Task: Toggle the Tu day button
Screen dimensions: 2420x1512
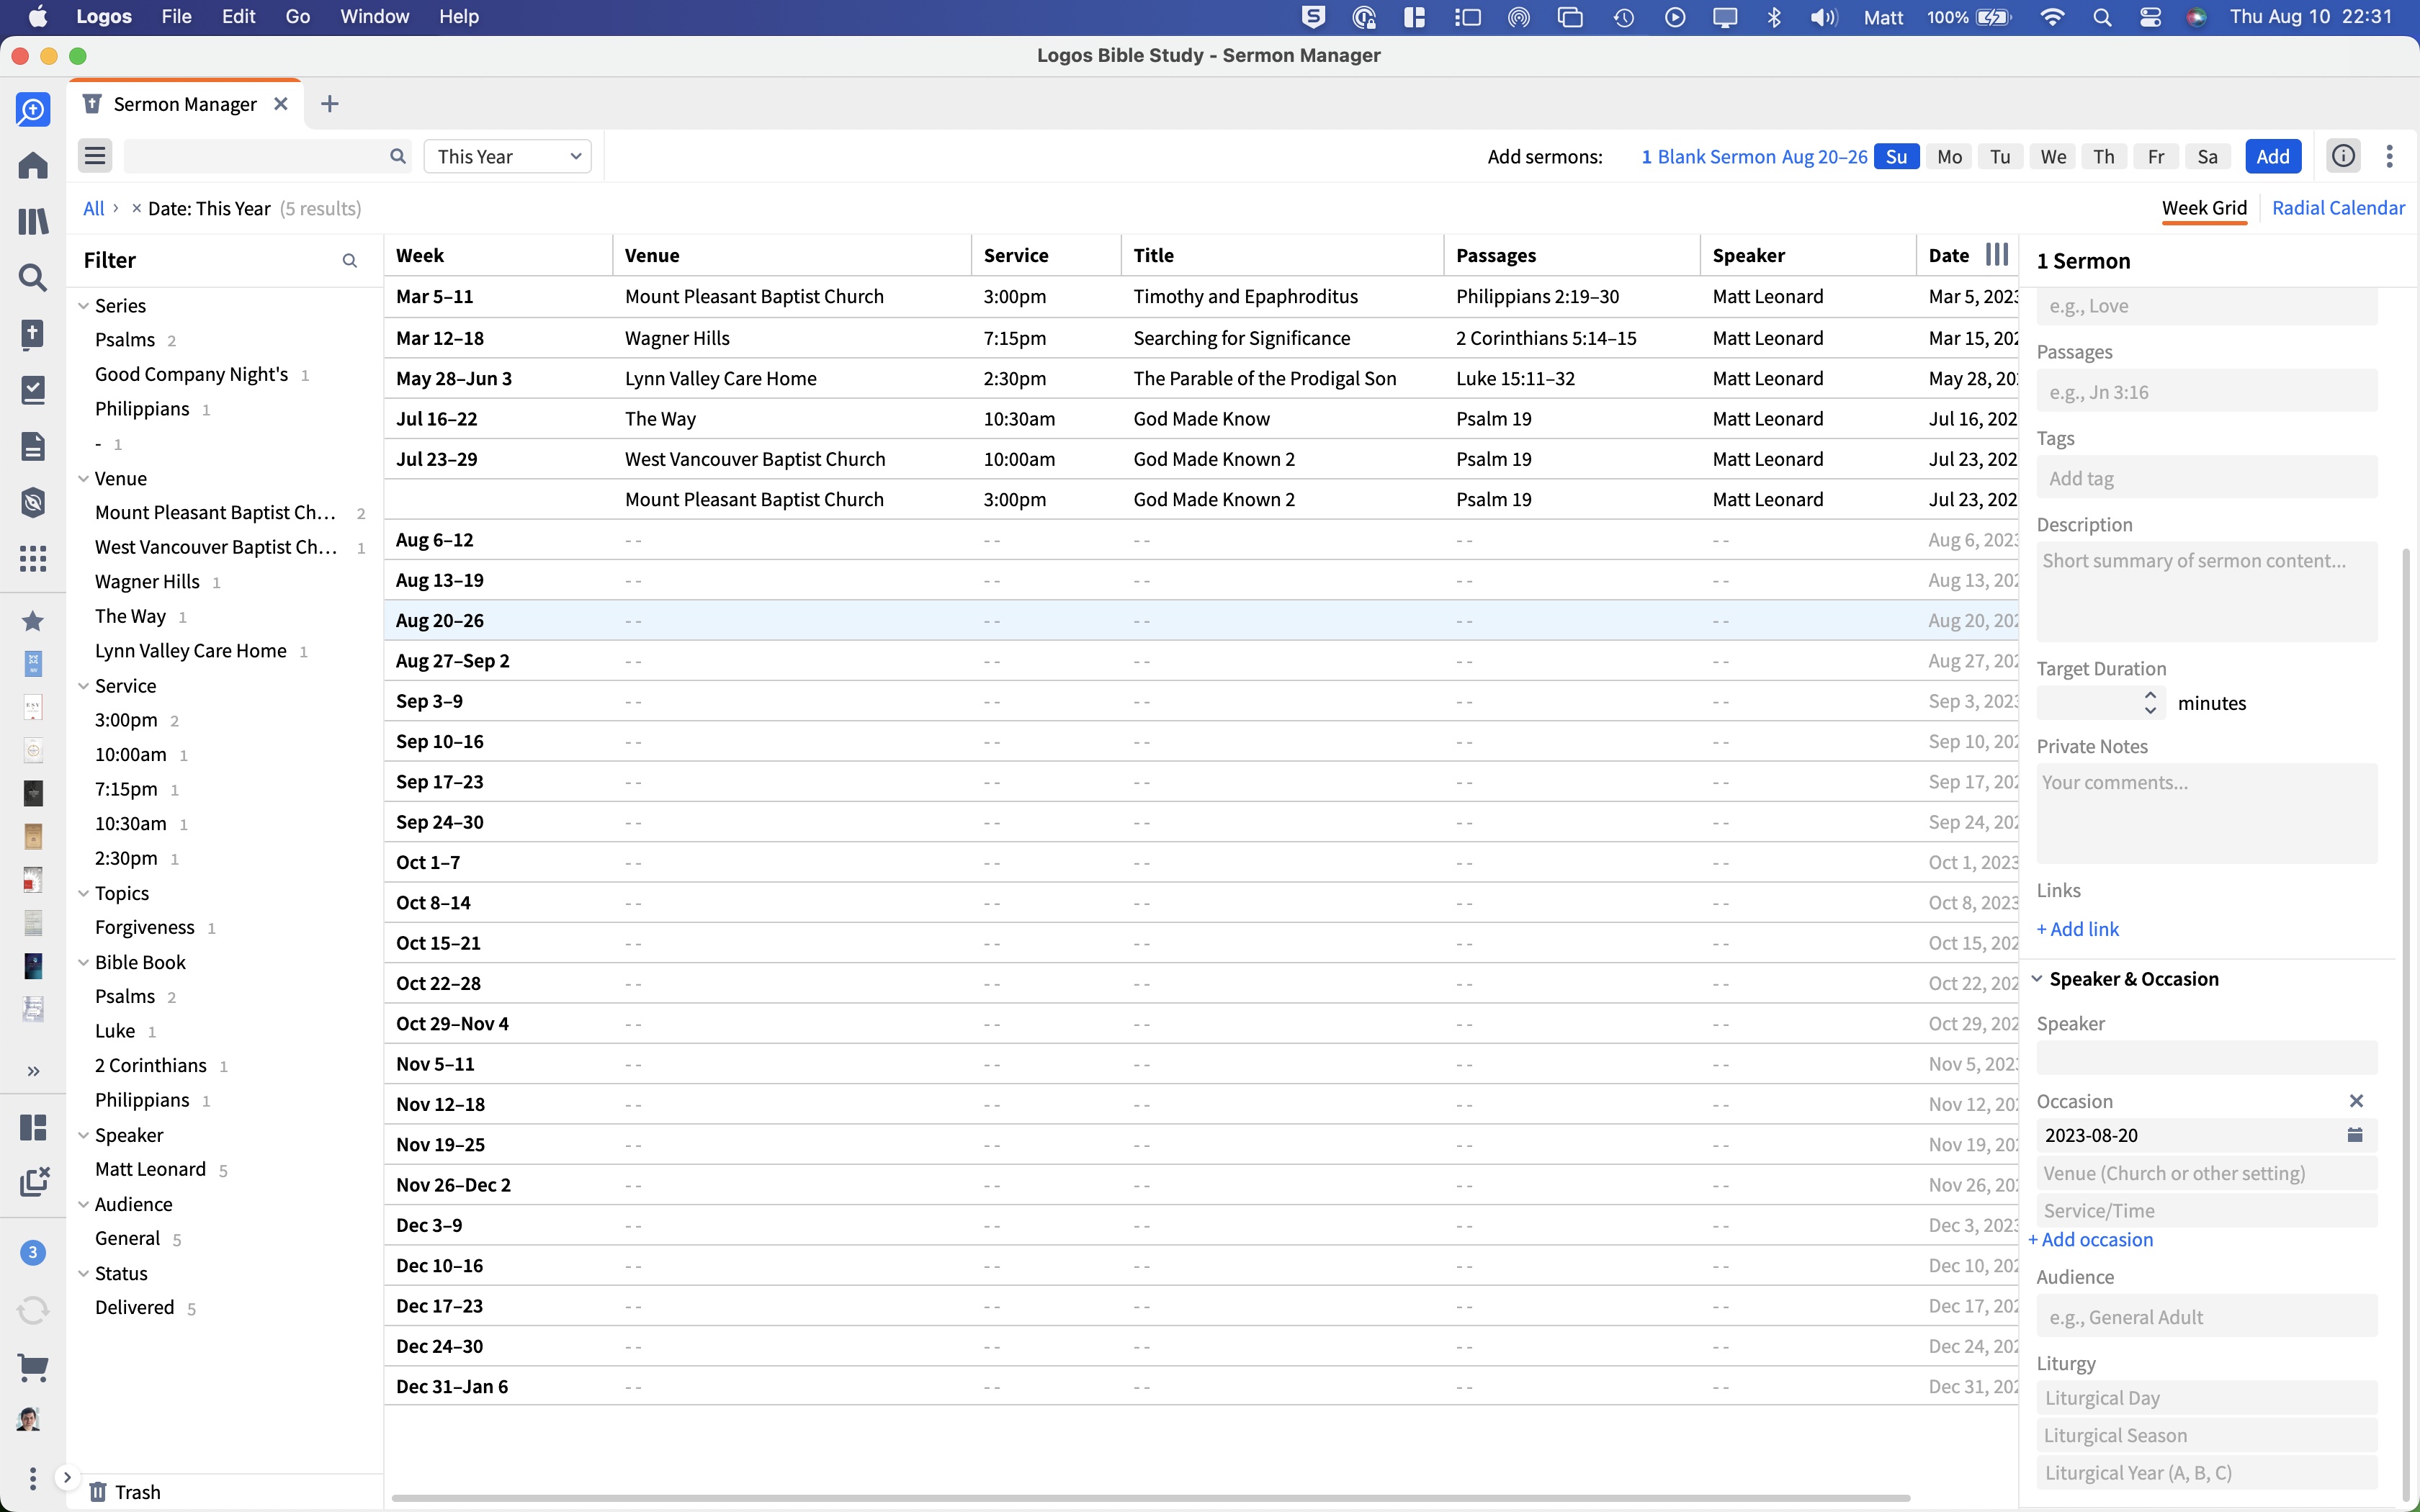Action: click(x=2000, y=157)
